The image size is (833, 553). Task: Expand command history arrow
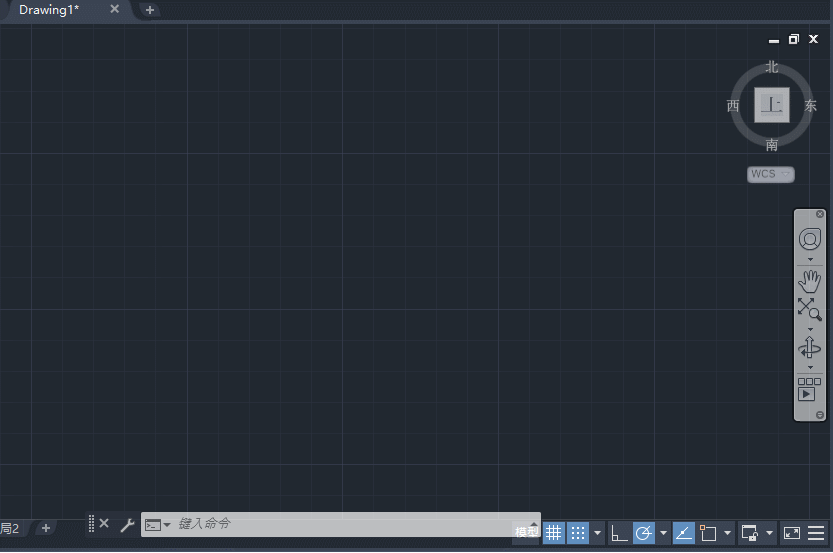(534, 524)
